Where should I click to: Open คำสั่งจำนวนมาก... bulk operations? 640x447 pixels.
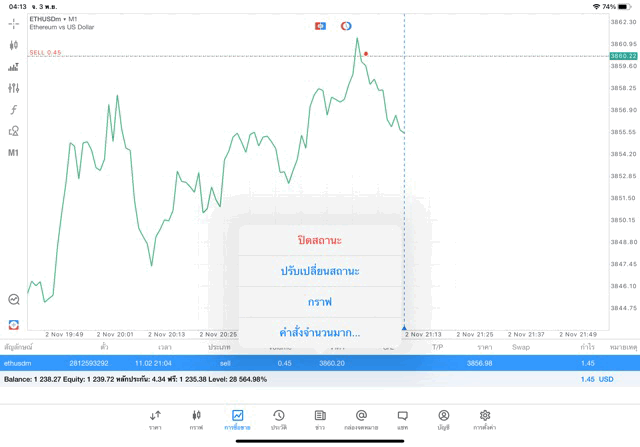(x=320, y=332)
